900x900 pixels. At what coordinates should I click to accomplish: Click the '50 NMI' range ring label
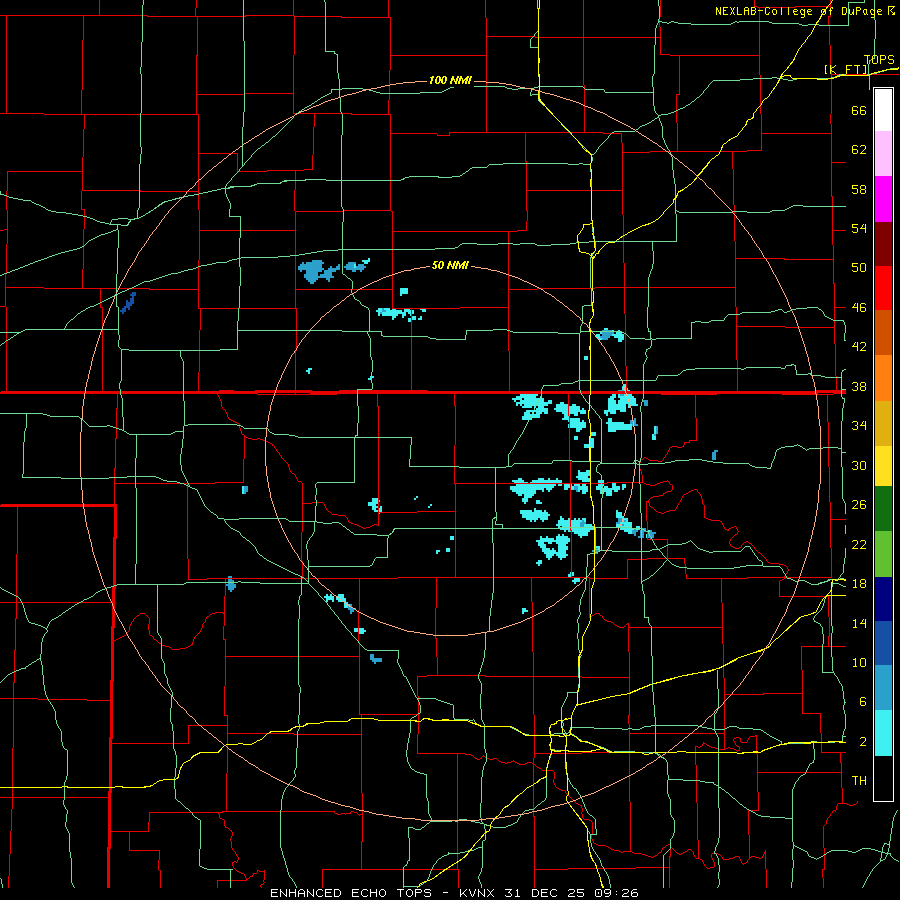450,265
